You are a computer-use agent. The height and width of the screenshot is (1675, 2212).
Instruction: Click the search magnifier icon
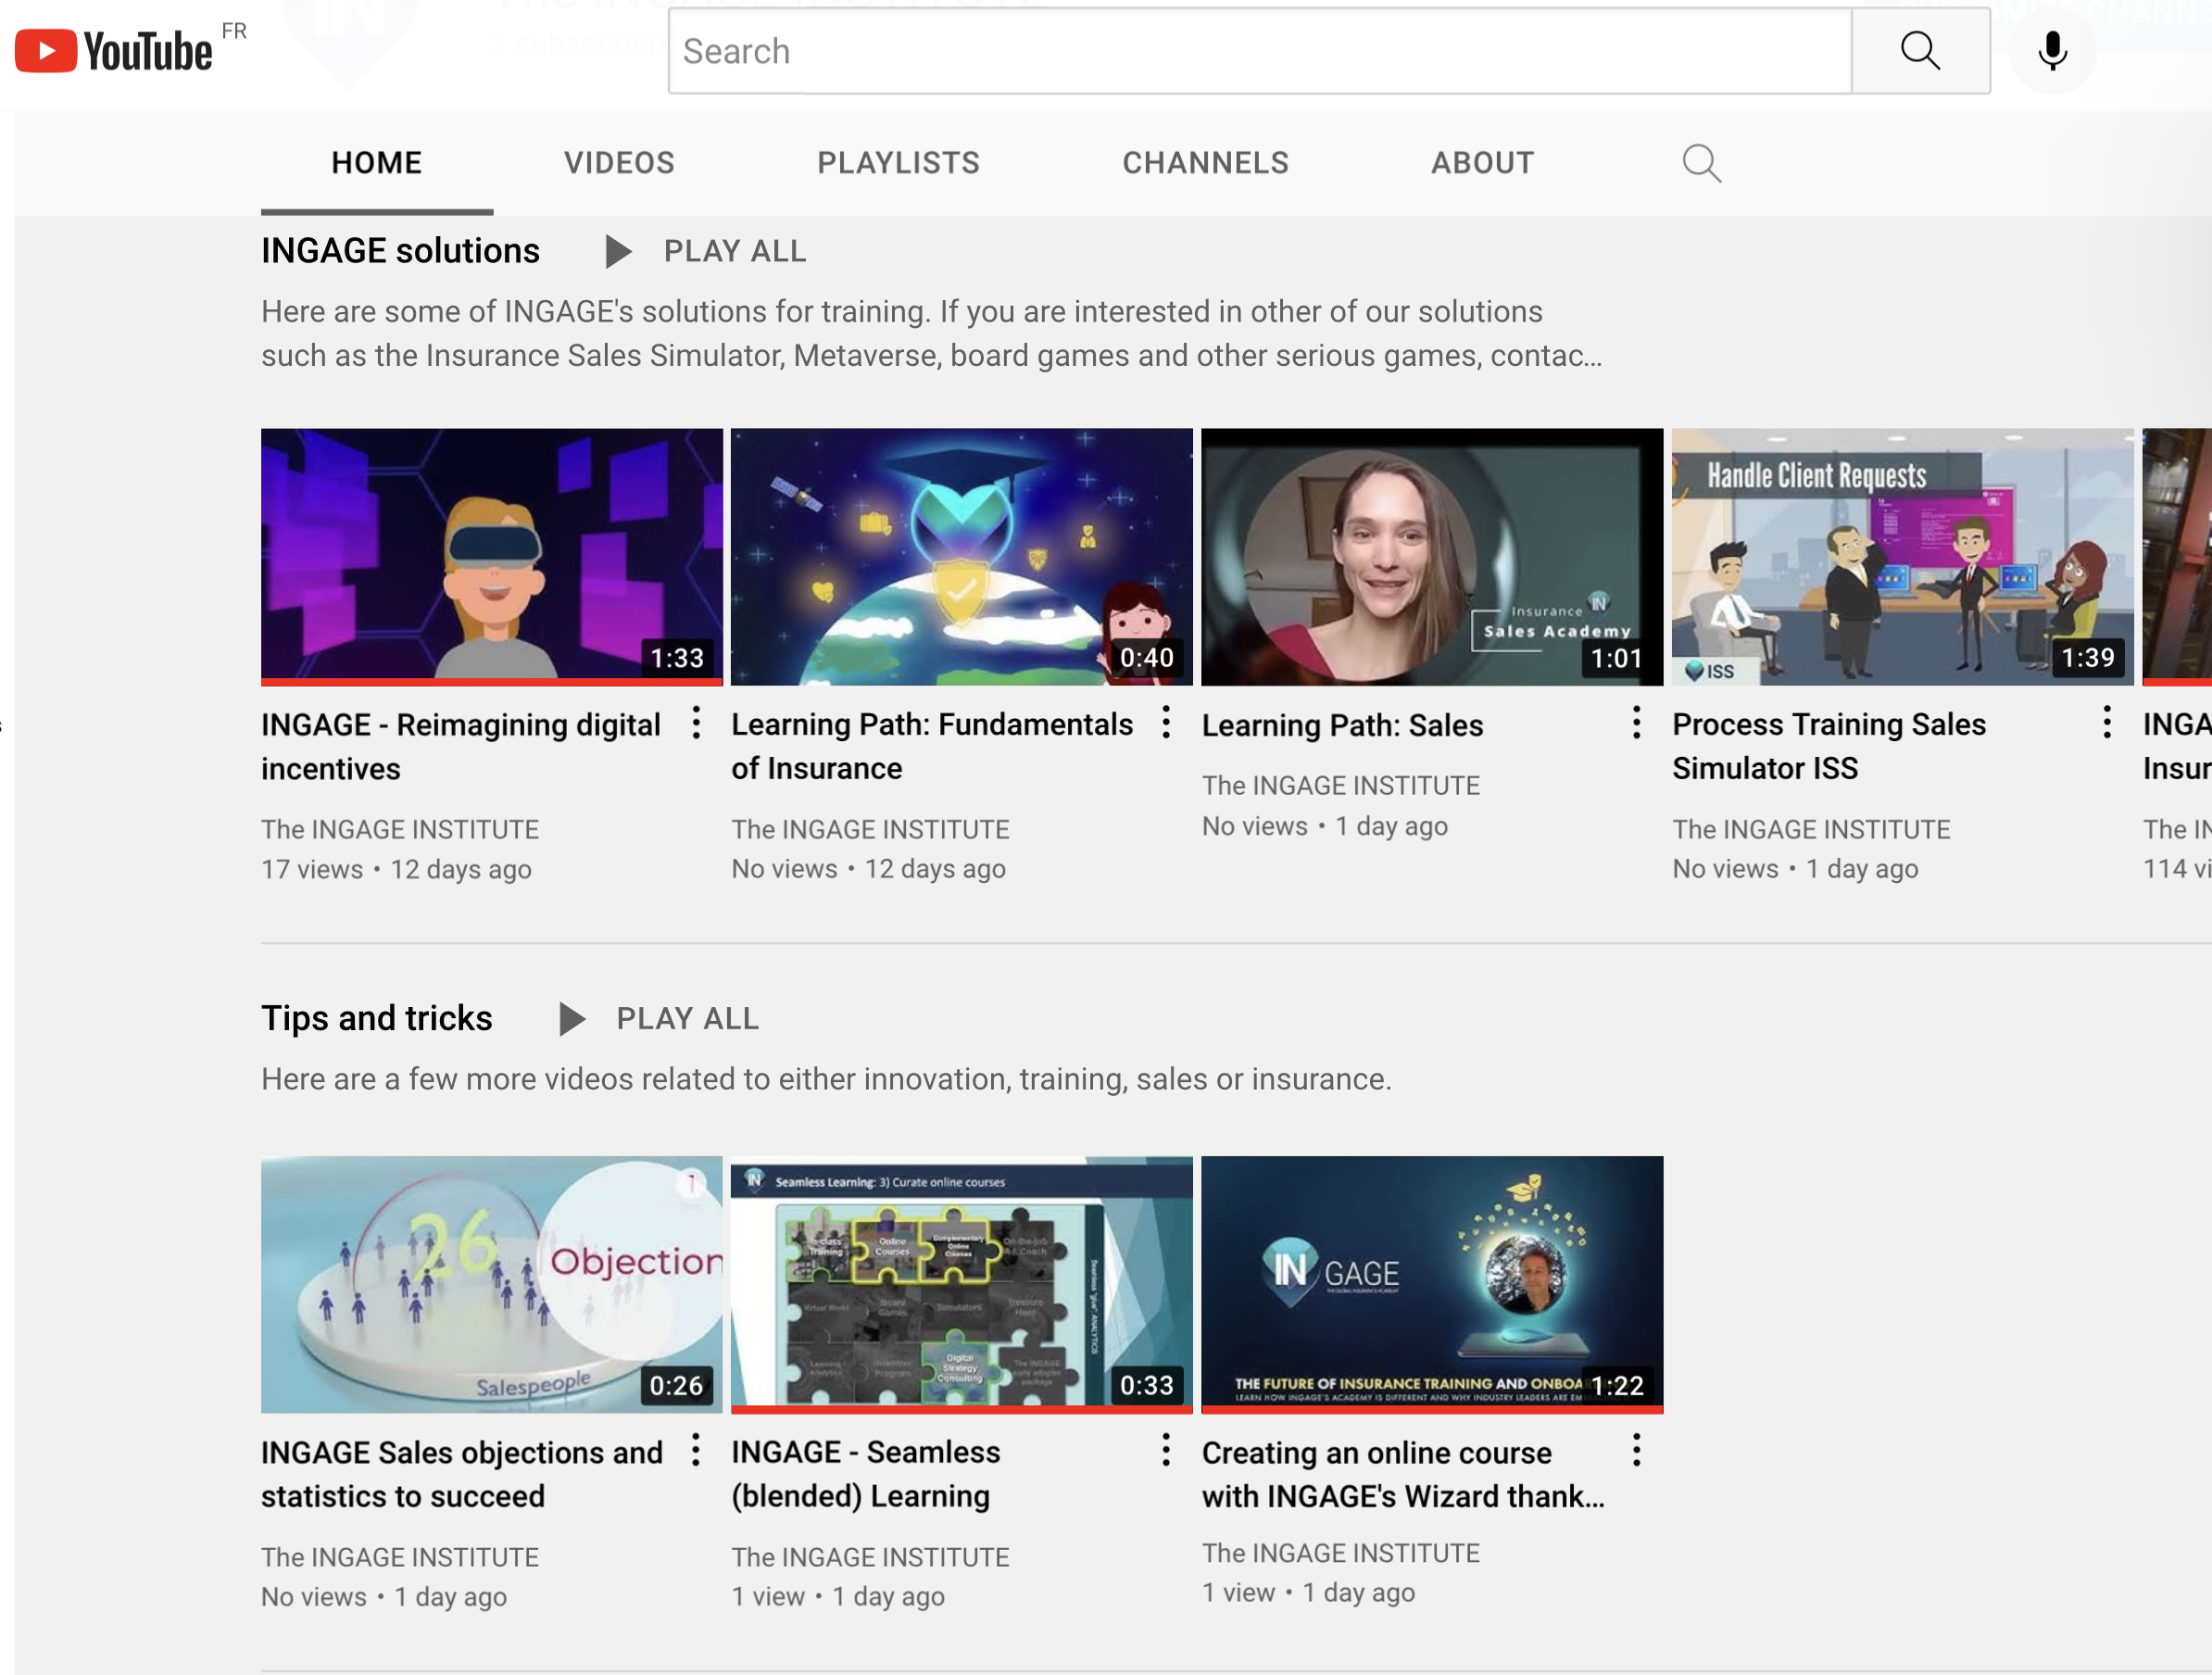(x=1920, y=50)
